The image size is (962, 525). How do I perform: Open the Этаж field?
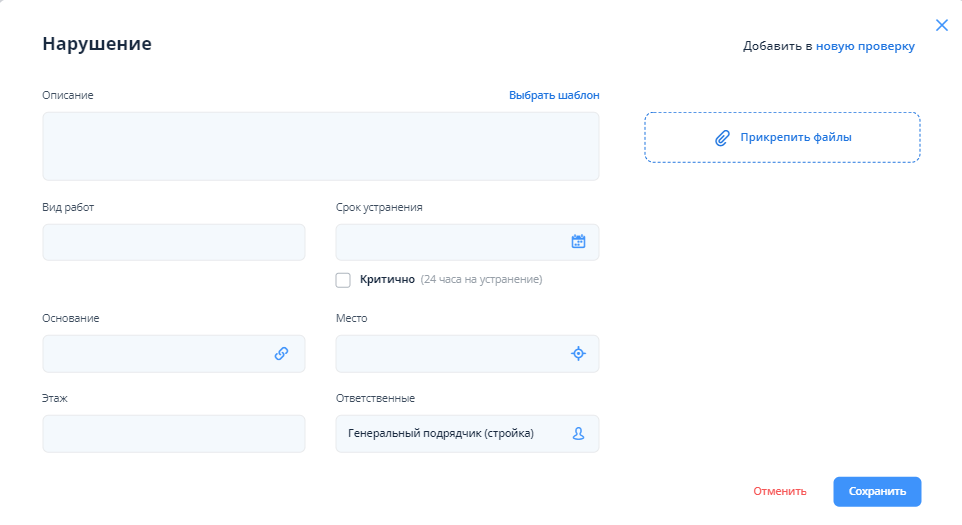pyautogui.click(x=173, y=434)
